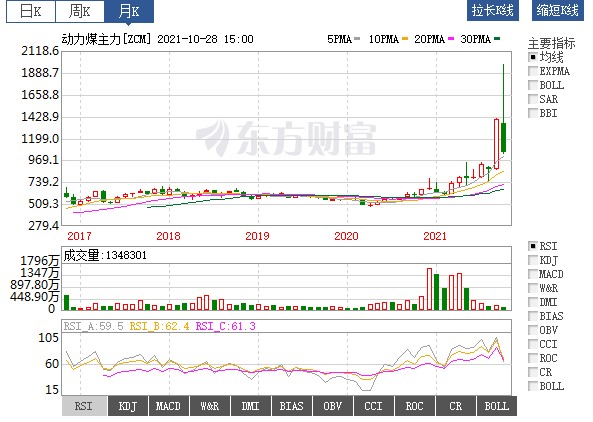The image size is (593, 422).
Task: Switch to the 日K daily chart tab
Action: click(31, 11)
